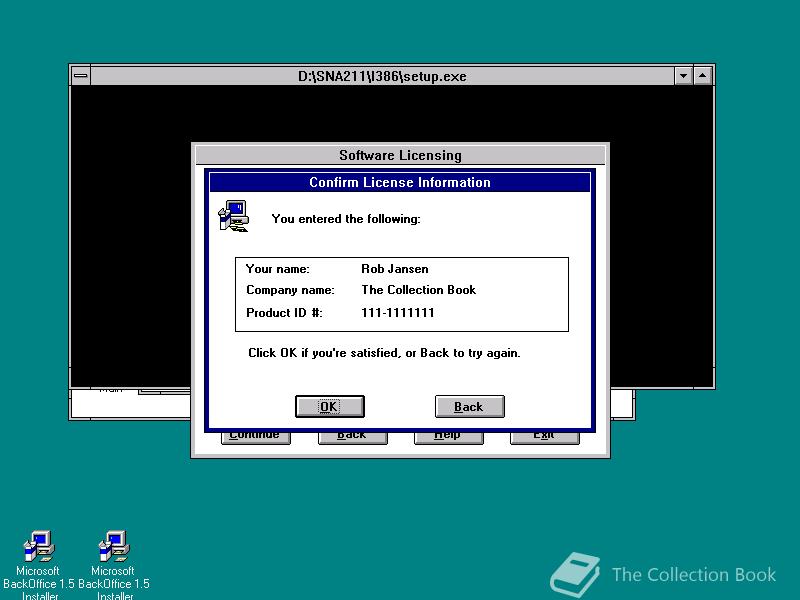Click the 'You entered the following' text

(x=346, y=219)
